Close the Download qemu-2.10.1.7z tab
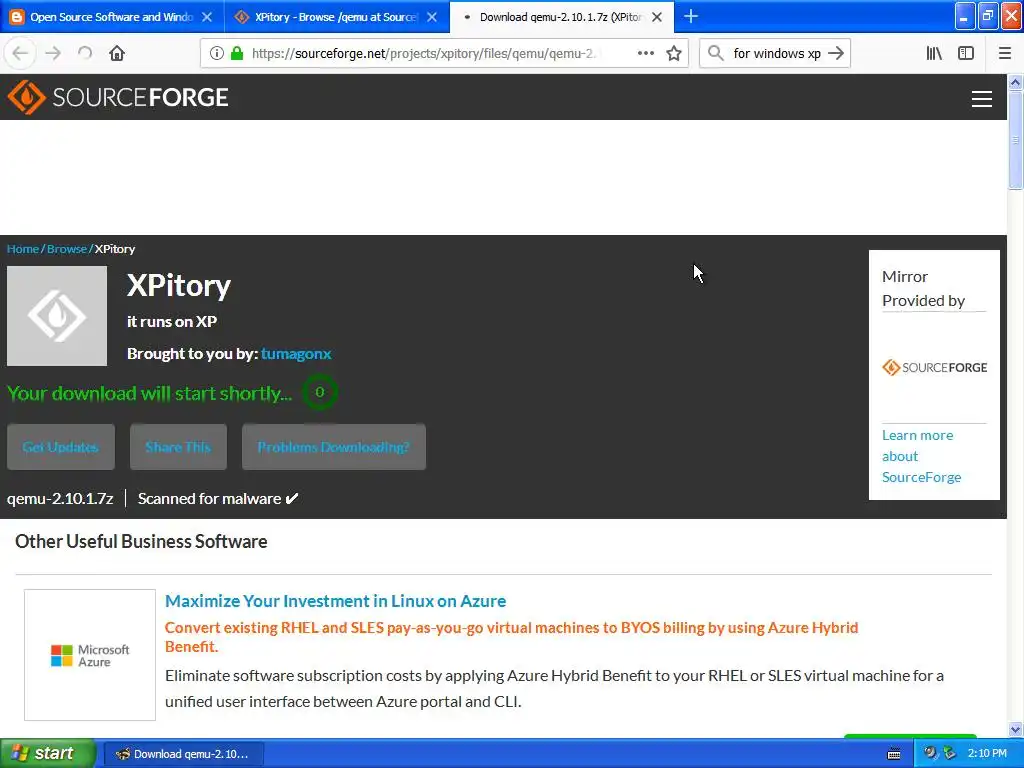Viewport: 1024px width, 768px height. (657, 17)
